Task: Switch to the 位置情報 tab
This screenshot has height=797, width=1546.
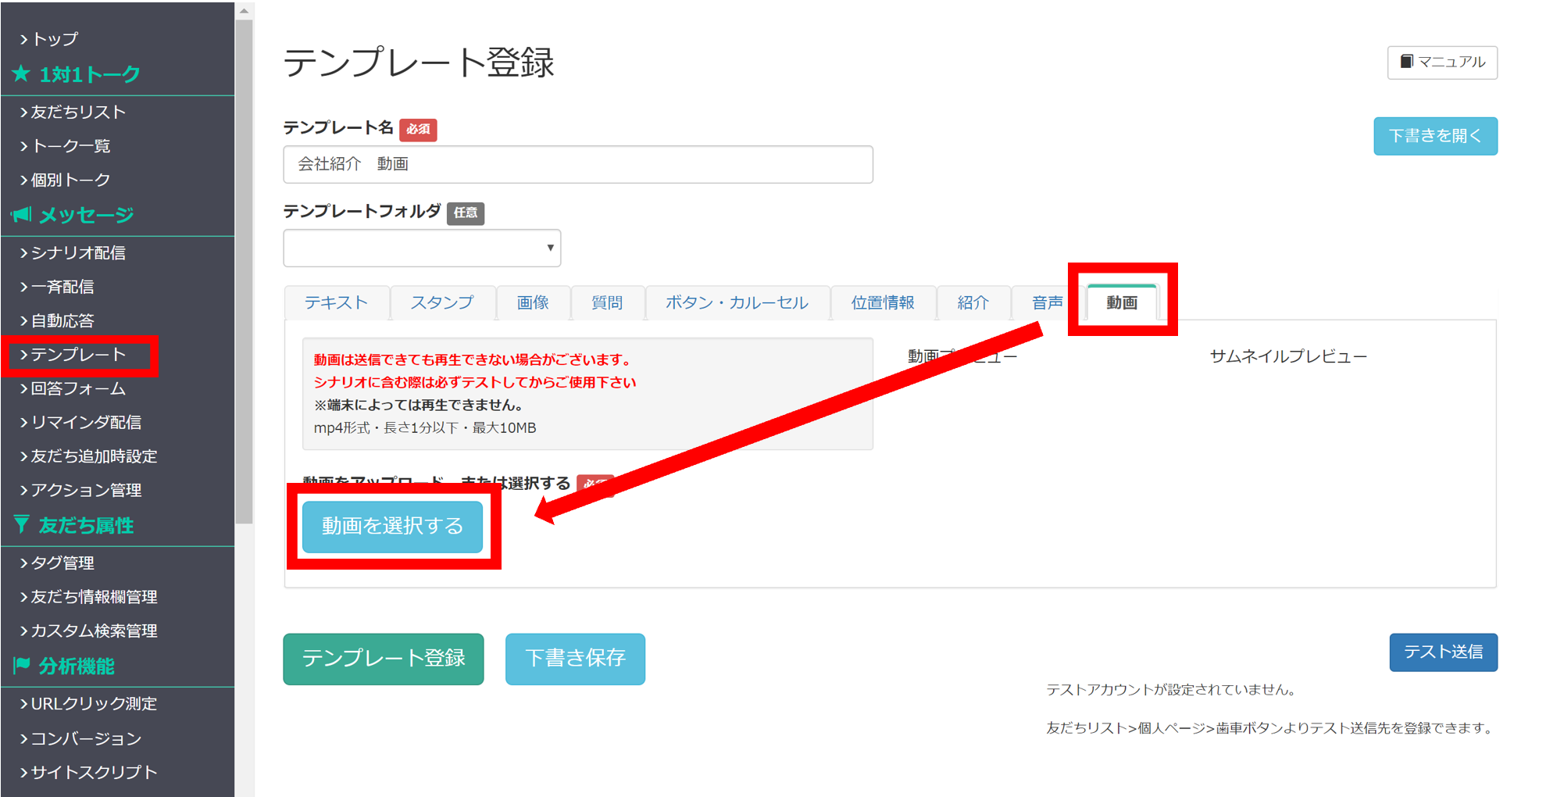Action: point(883,303)
